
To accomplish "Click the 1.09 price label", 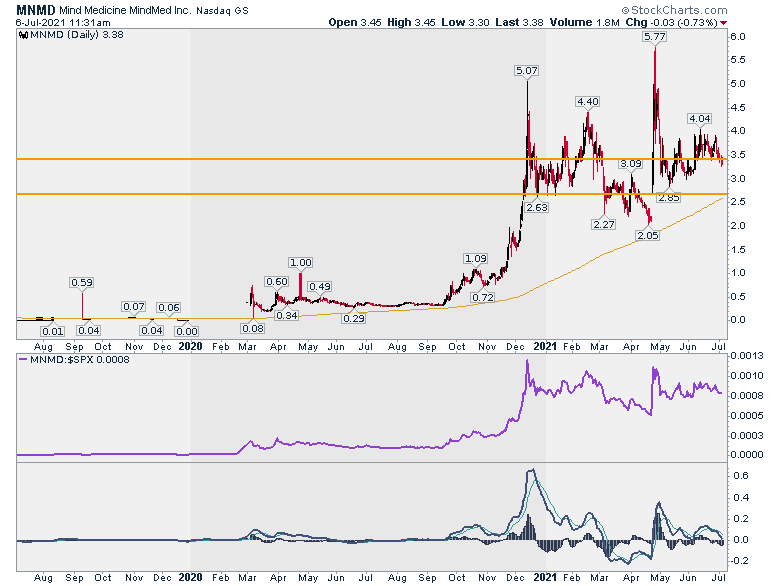I will coord(475,259).
